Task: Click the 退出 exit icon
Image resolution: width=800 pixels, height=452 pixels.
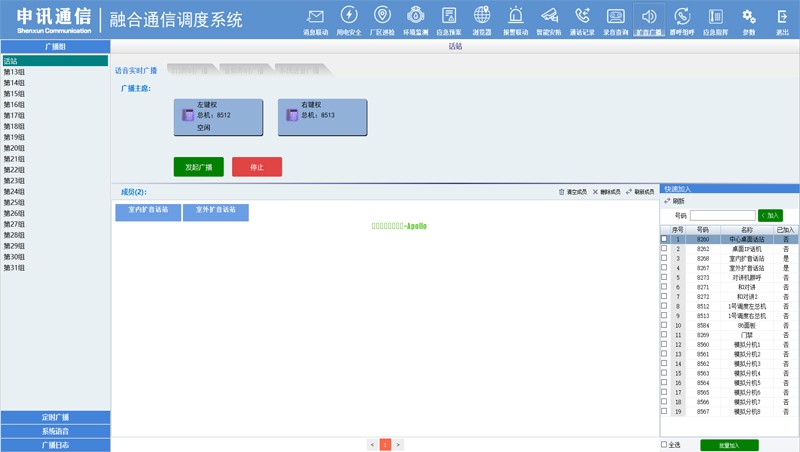Action: [782, 16]
